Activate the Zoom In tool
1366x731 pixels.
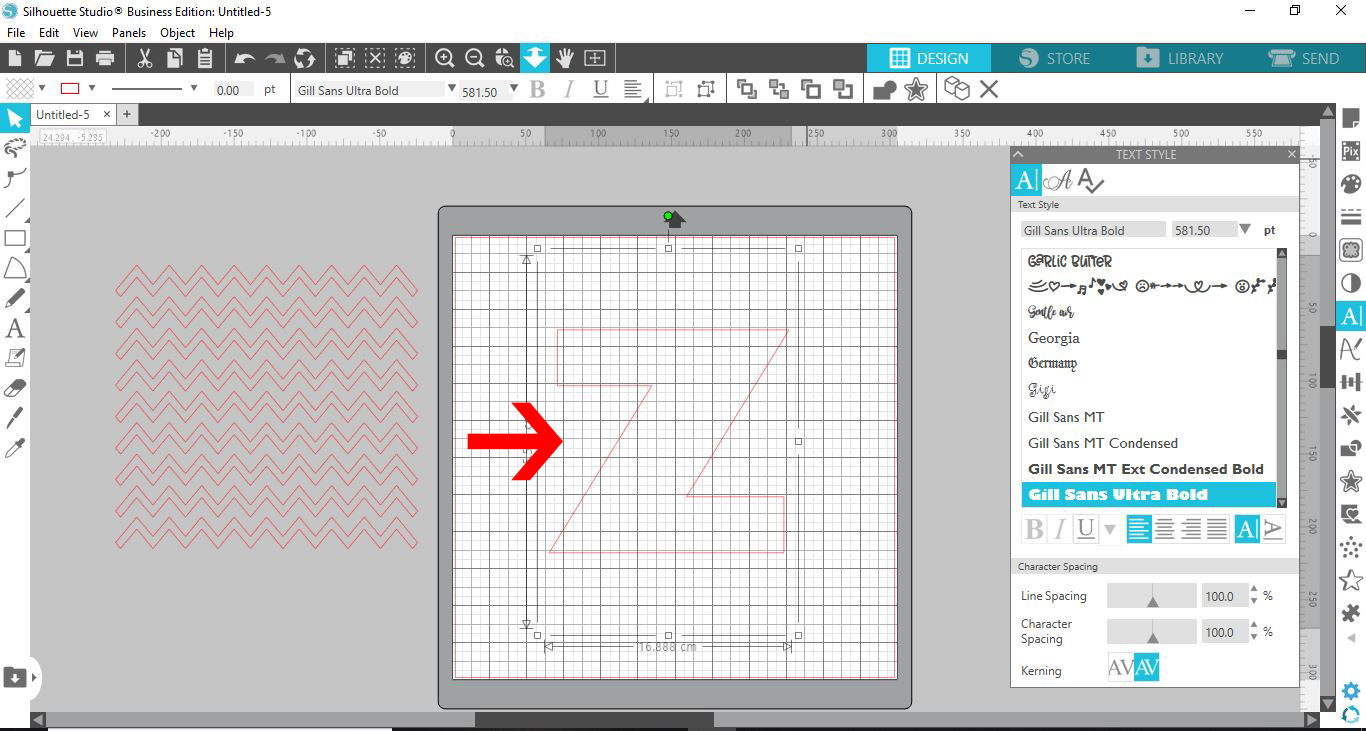[445, 58]
